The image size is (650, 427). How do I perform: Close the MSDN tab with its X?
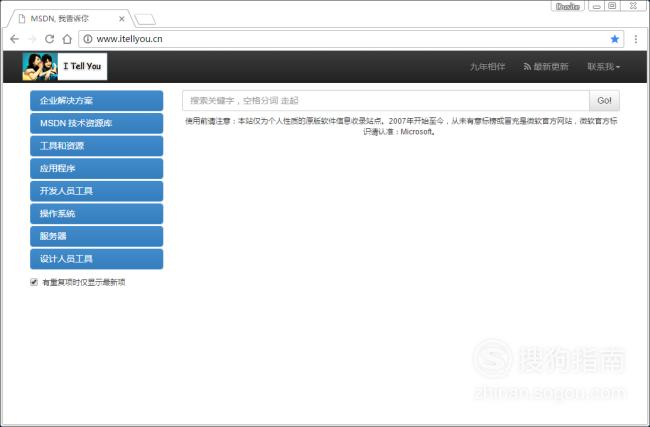(121, 19)
